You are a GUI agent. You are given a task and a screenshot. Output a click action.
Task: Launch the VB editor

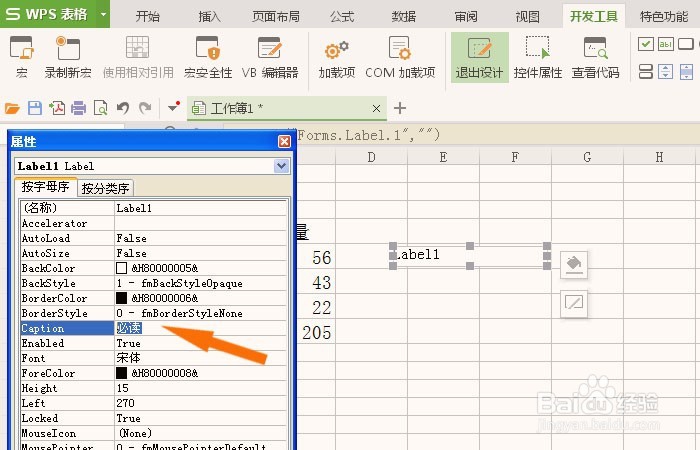[x=270, y=57]
